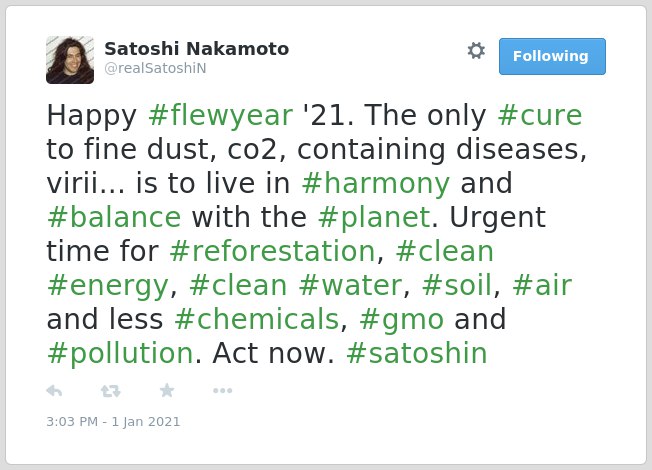
Task: Open the #chemicals hashtag
Action: click(257, 319)
